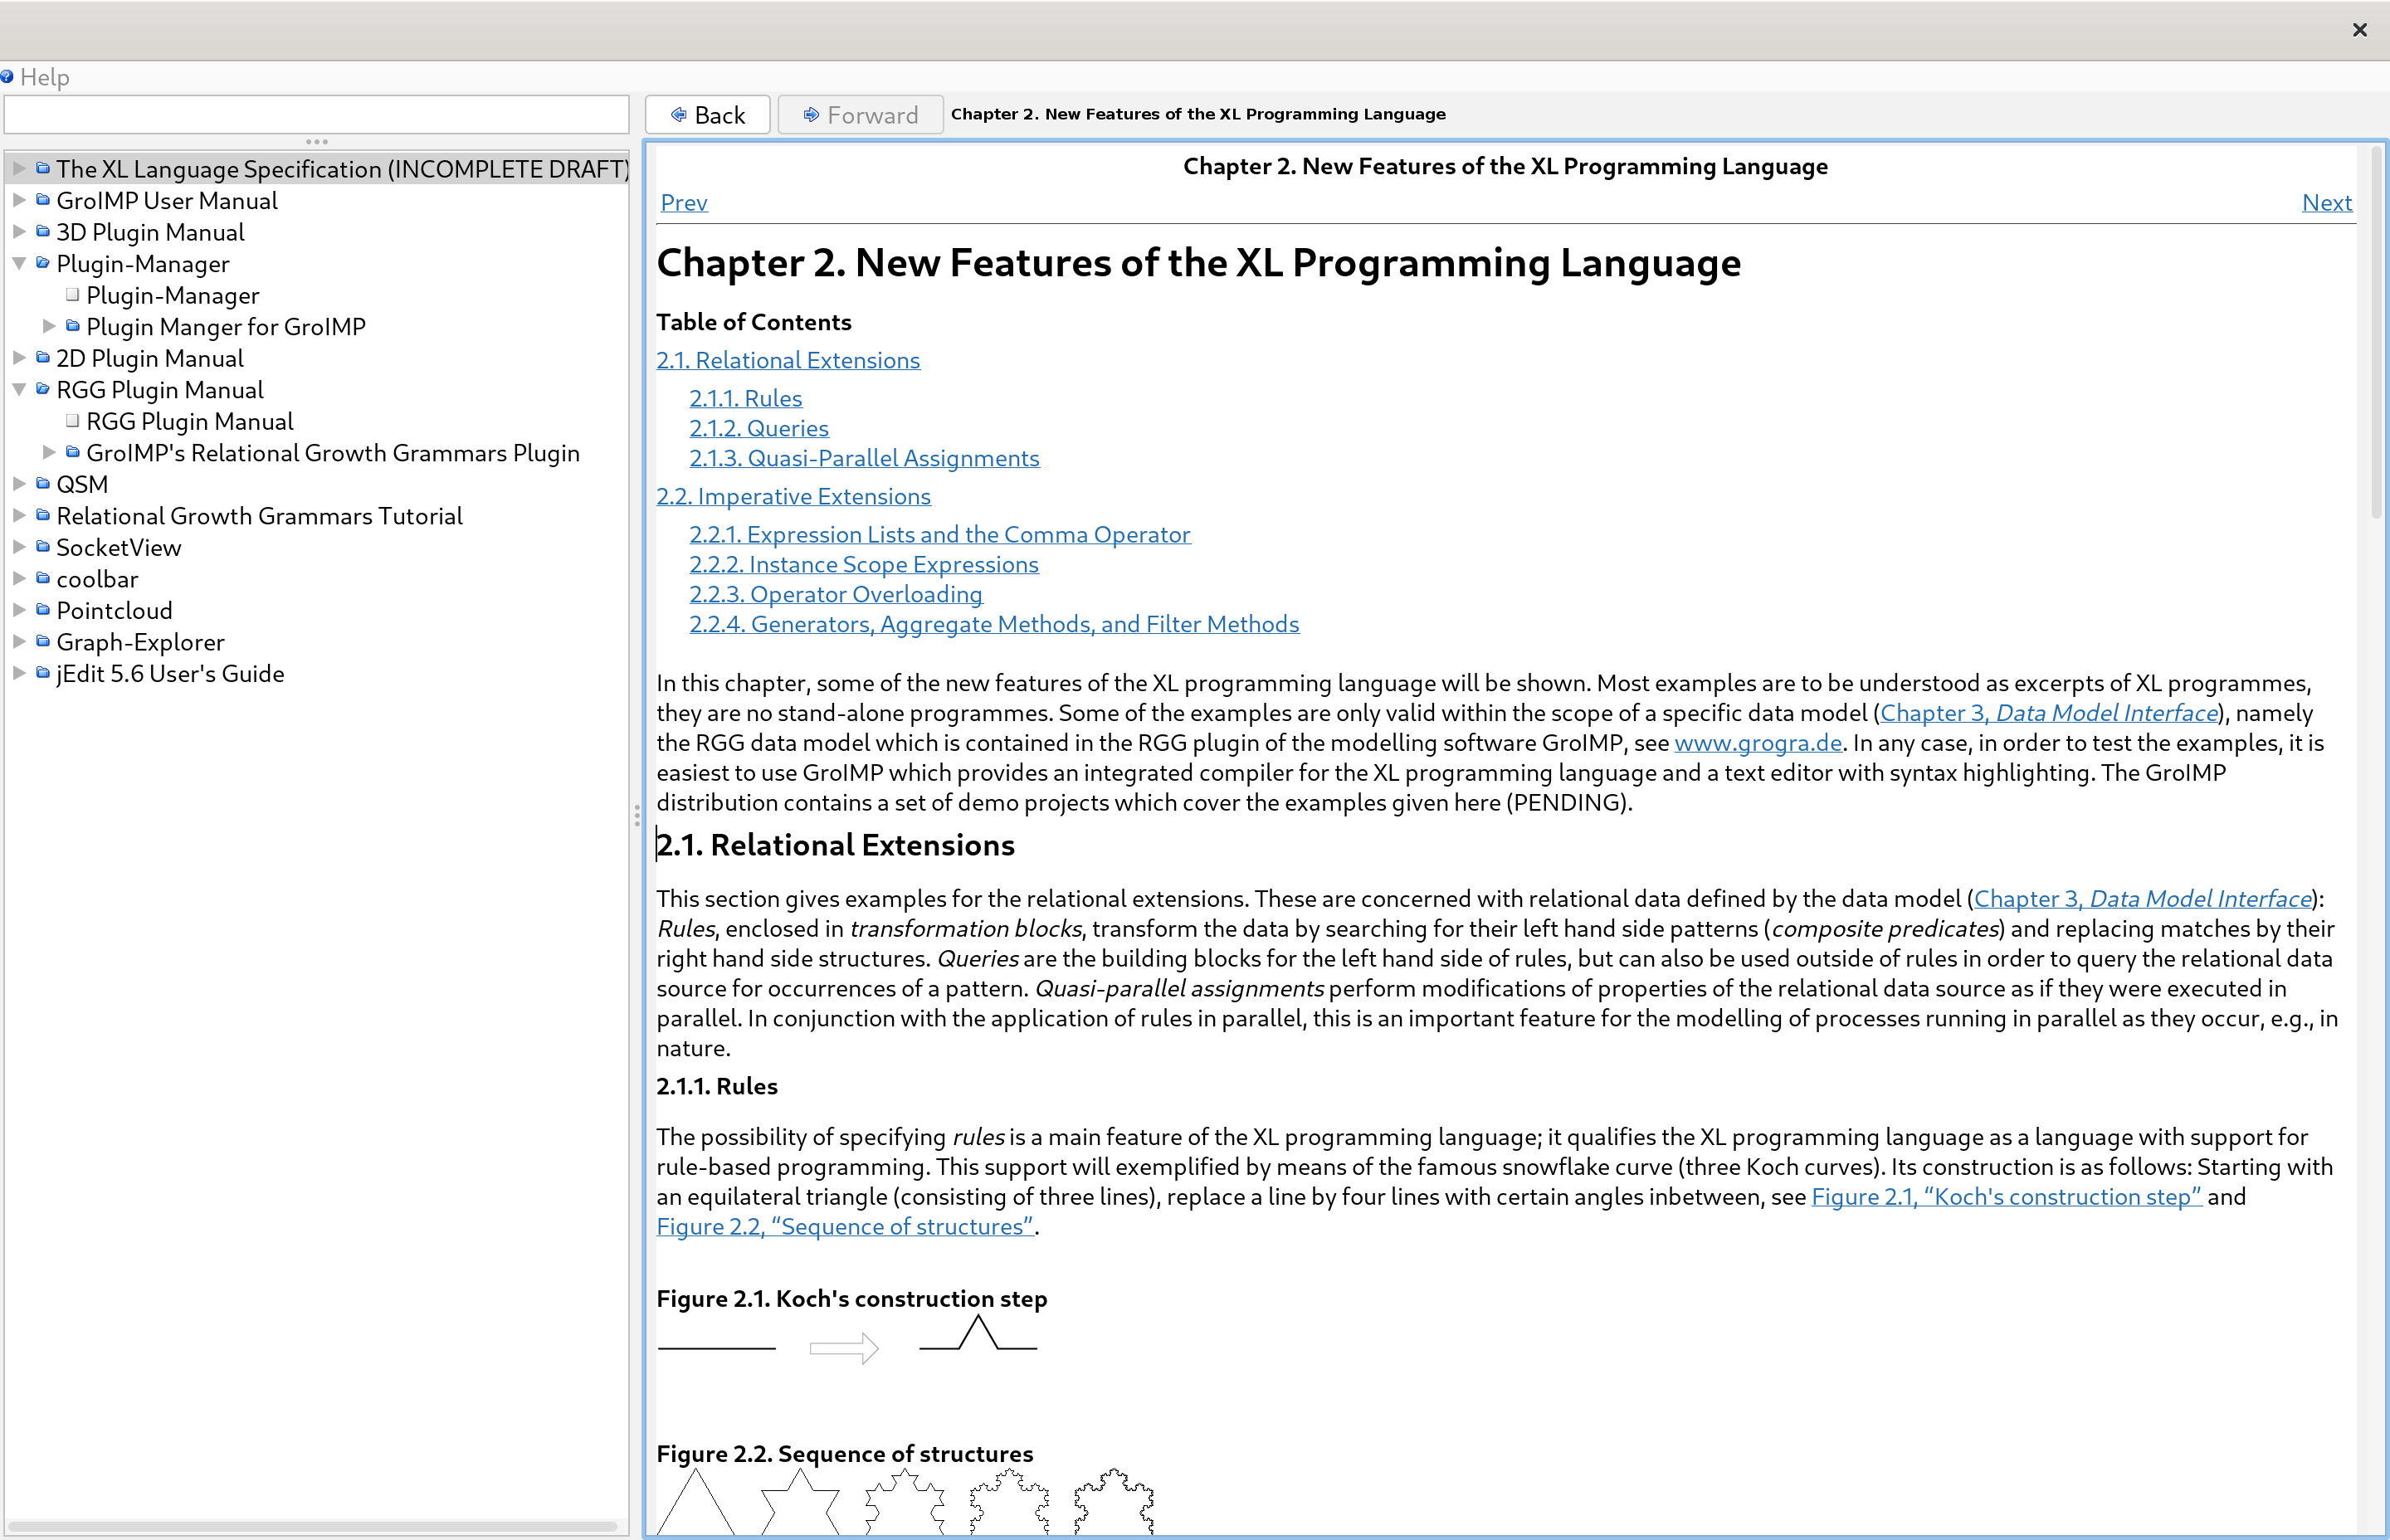
Task: Open 2.1.2. Queries contents link
Action: [x=758, y=428]
